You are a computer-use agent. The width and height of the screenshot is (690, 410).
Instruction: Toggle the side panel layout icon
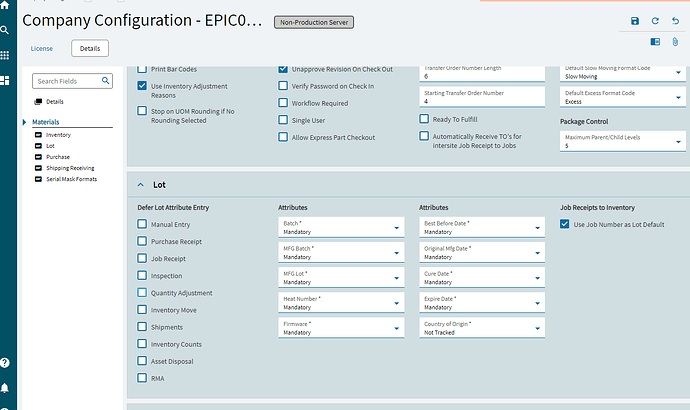coord(655,42)
